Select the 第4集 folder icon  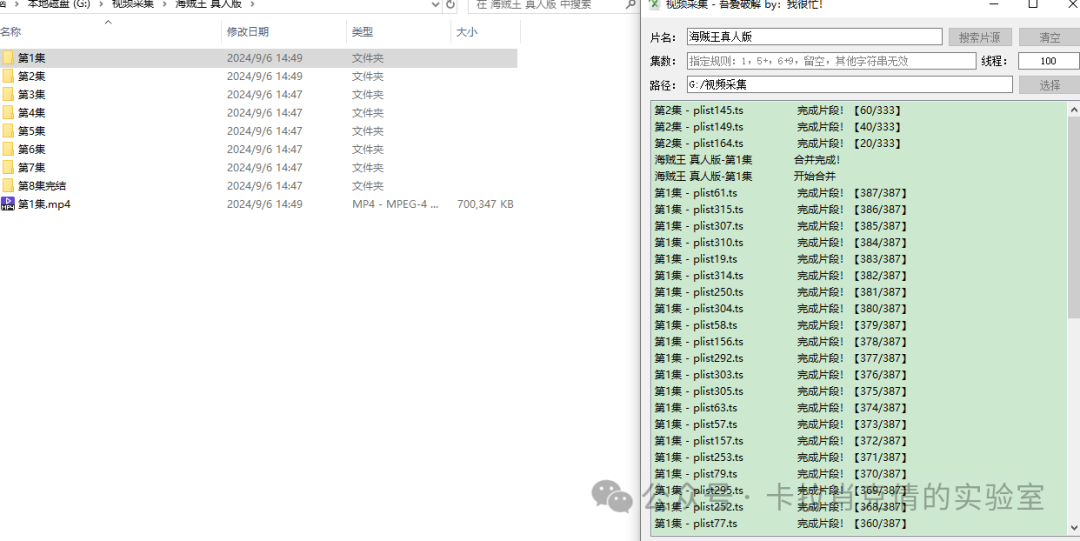click(8, 112)
